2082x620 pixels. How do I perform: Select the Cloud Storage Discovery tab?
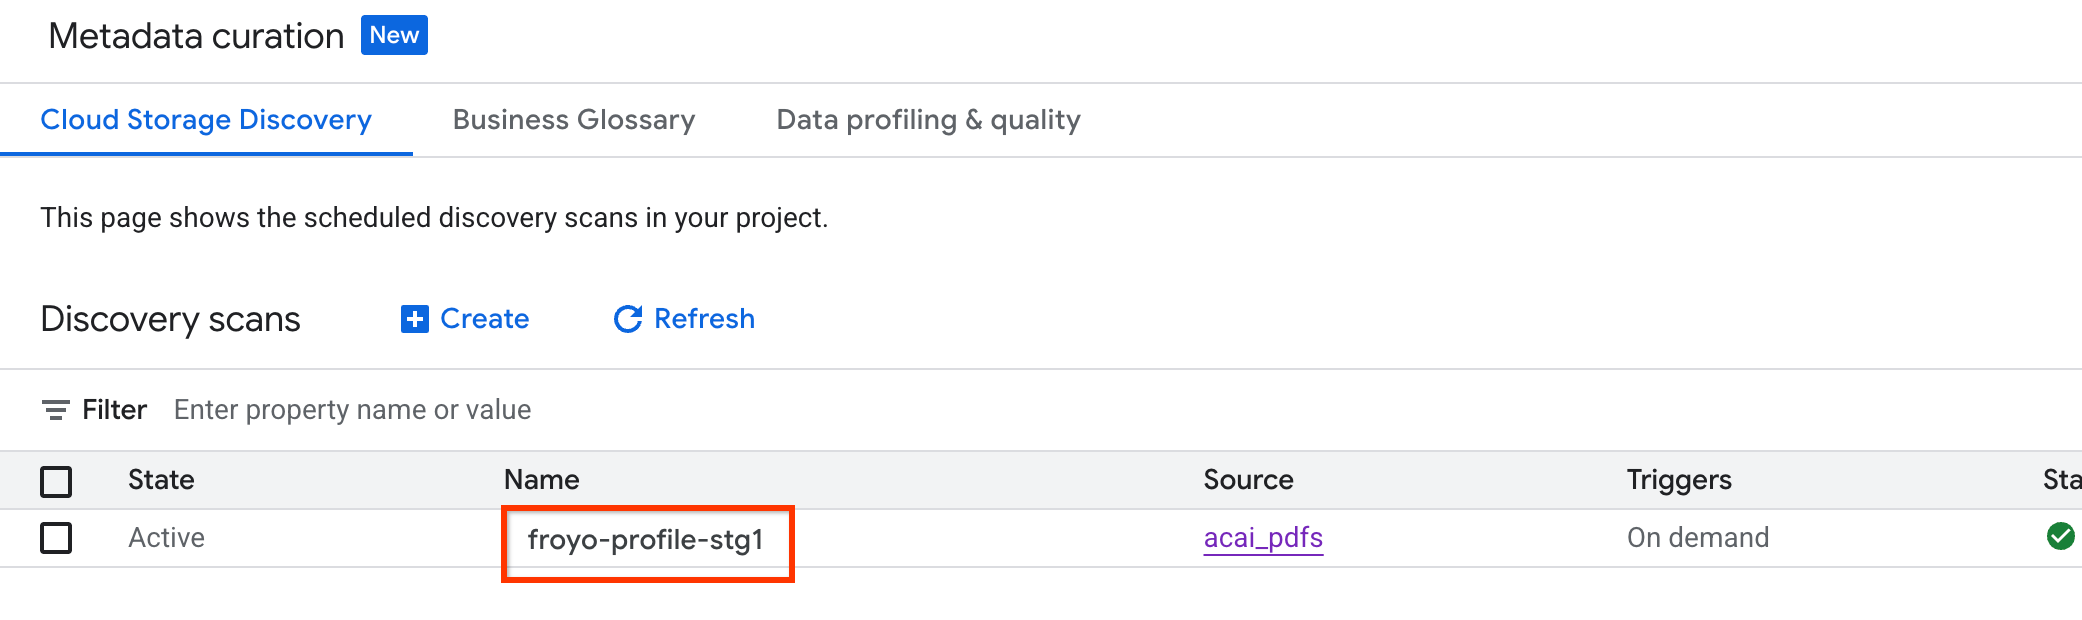[x=205, y=119]
